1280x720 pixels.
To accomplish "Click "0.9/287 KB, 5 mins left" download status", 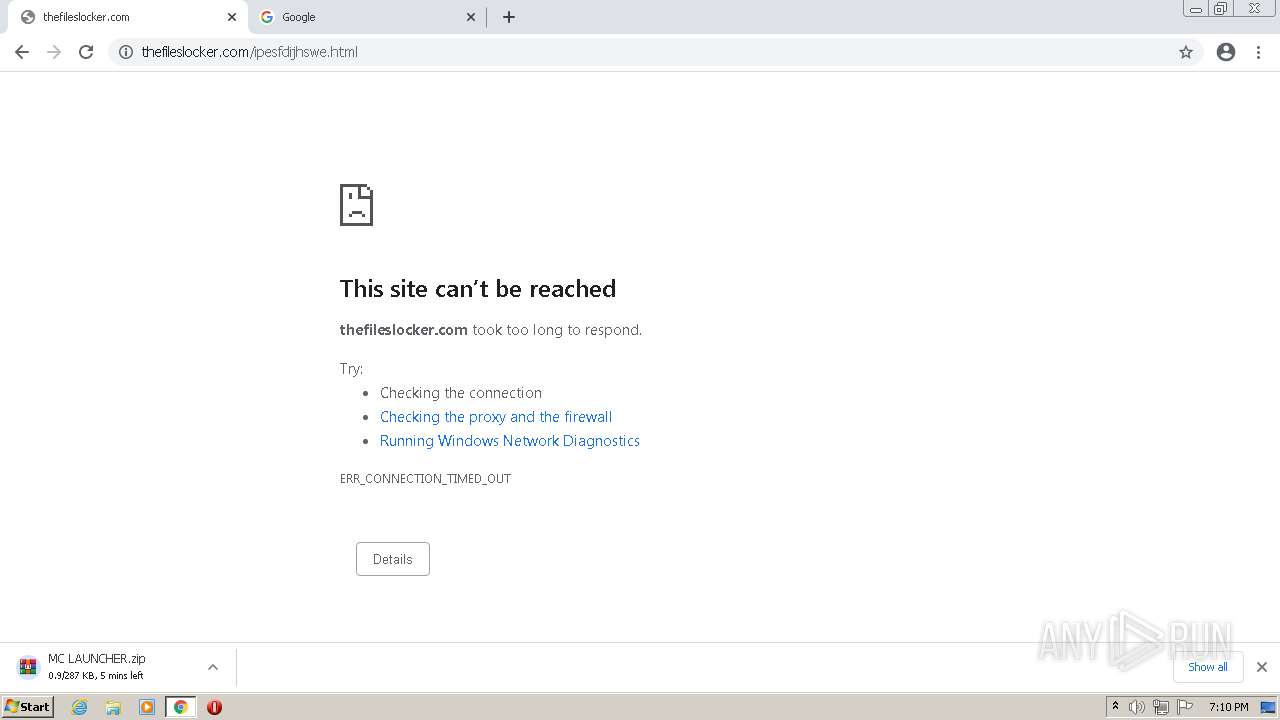I will 96,676.
